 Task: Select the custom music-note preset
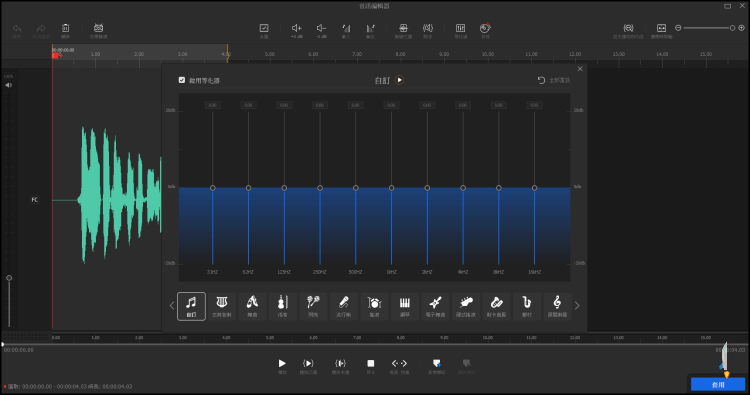click(191, 306)
